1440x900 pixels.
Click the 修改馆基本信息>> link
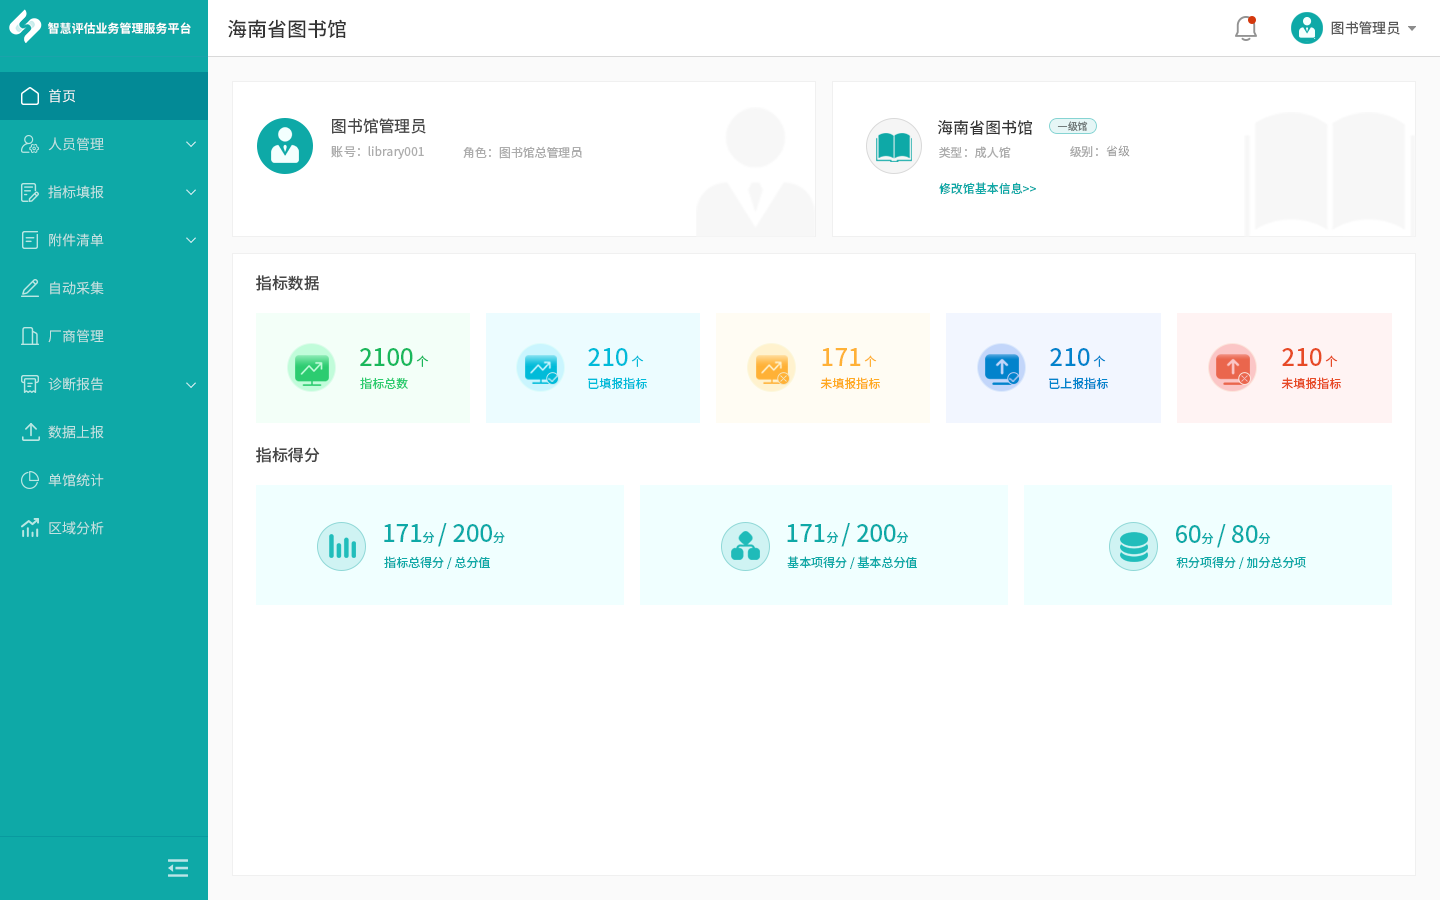(987, 188)
